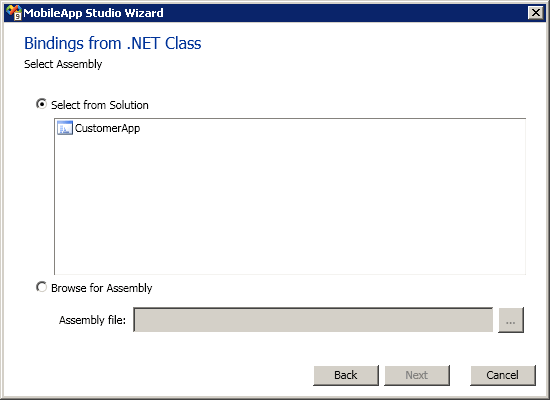This screenshot has height=400, width=550.
Task: Select the 'Select from Solution' radio button
Action: click(41, 104)
